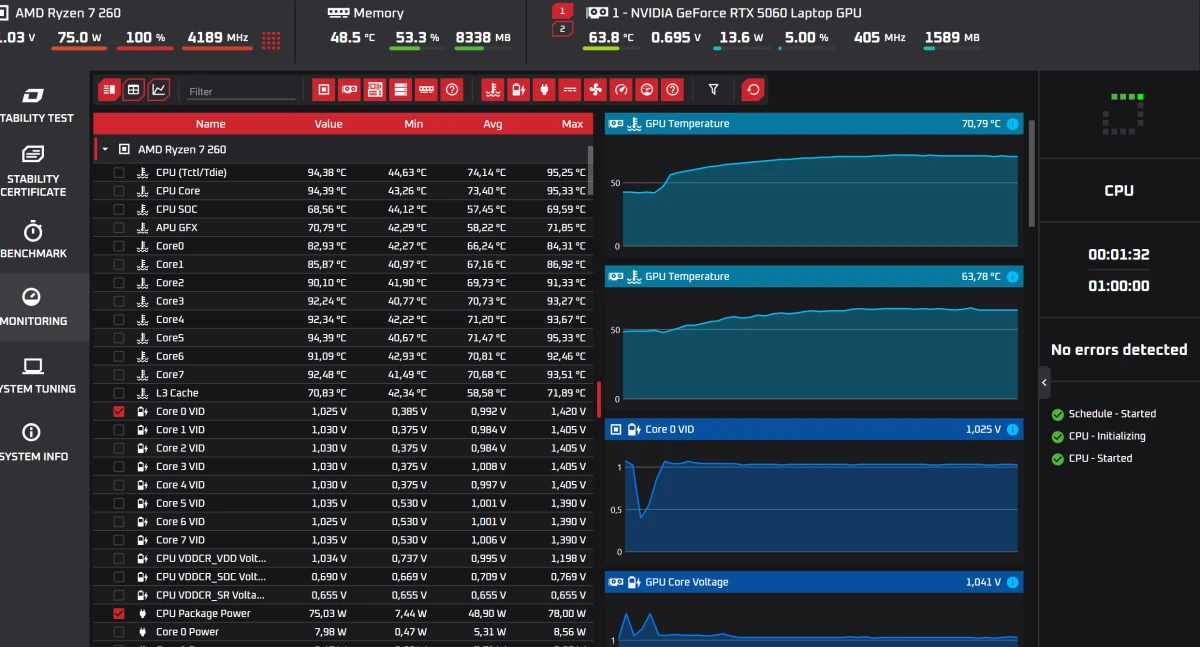Select the 'Schedule - Started' status entry
The image size is (1200, 647).
pyautogui.click(x=1104, y=414)
